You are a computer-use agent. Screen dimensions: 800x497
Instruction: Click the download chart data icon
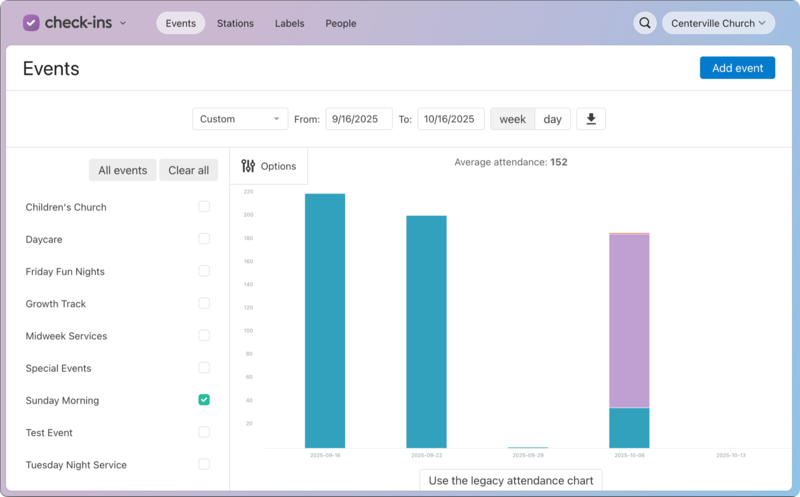pos(591,119)
